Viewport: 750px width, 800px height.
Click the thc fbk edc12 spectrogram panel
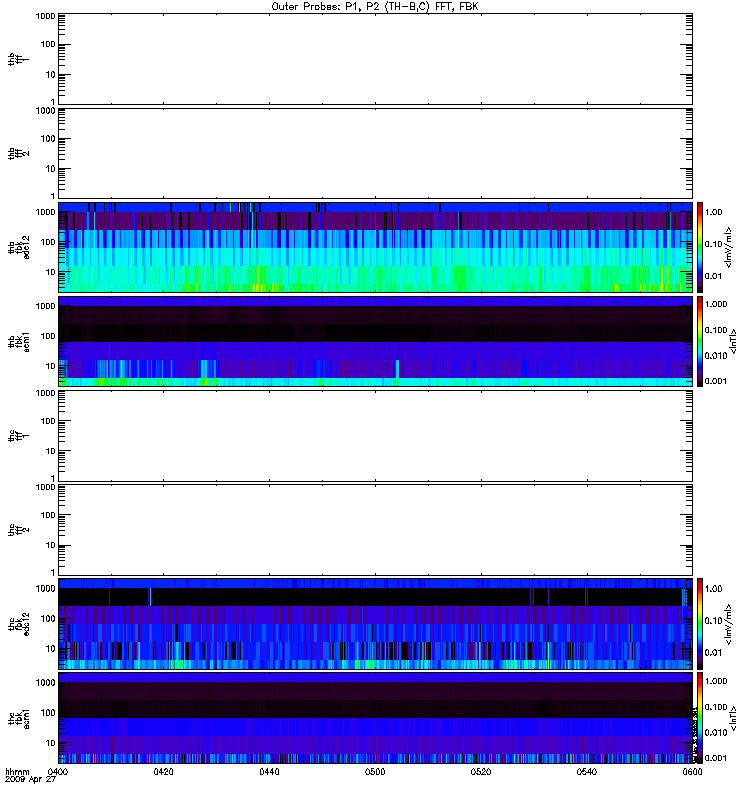tap(376, 624)
